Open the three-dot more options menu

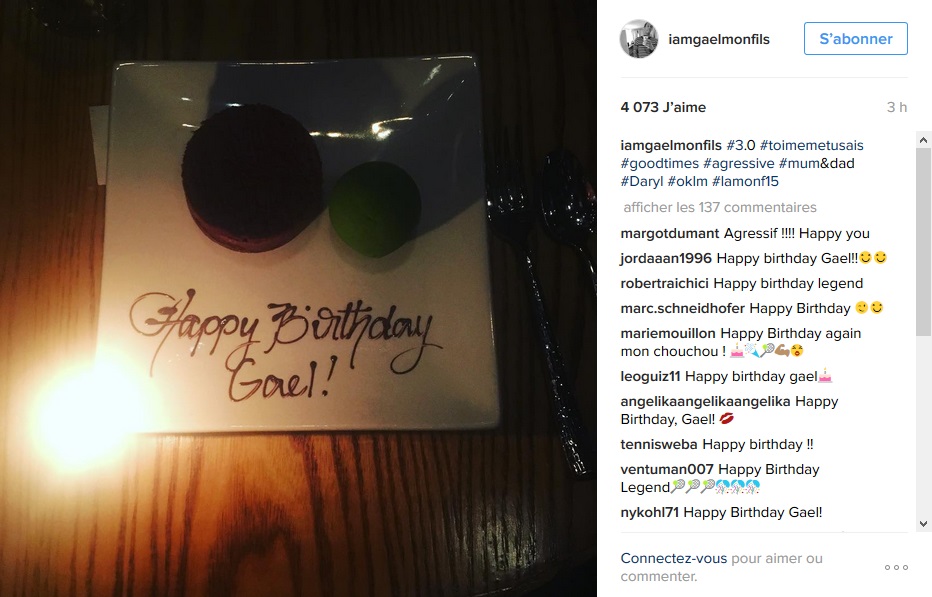click(896, 567)
